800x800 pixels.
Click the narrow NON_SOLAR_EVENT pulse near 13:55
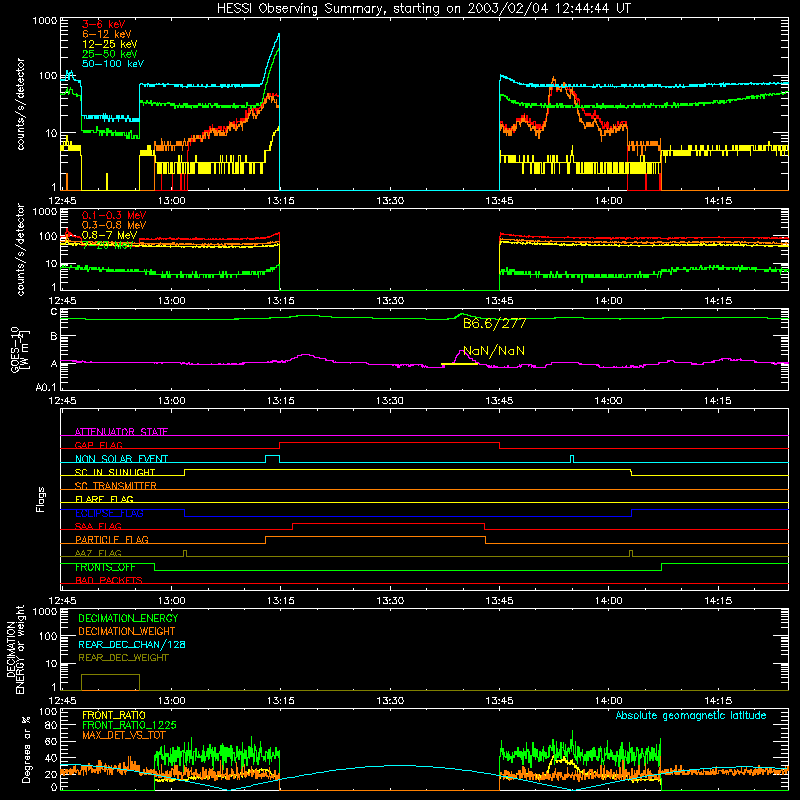click(572, 459)
